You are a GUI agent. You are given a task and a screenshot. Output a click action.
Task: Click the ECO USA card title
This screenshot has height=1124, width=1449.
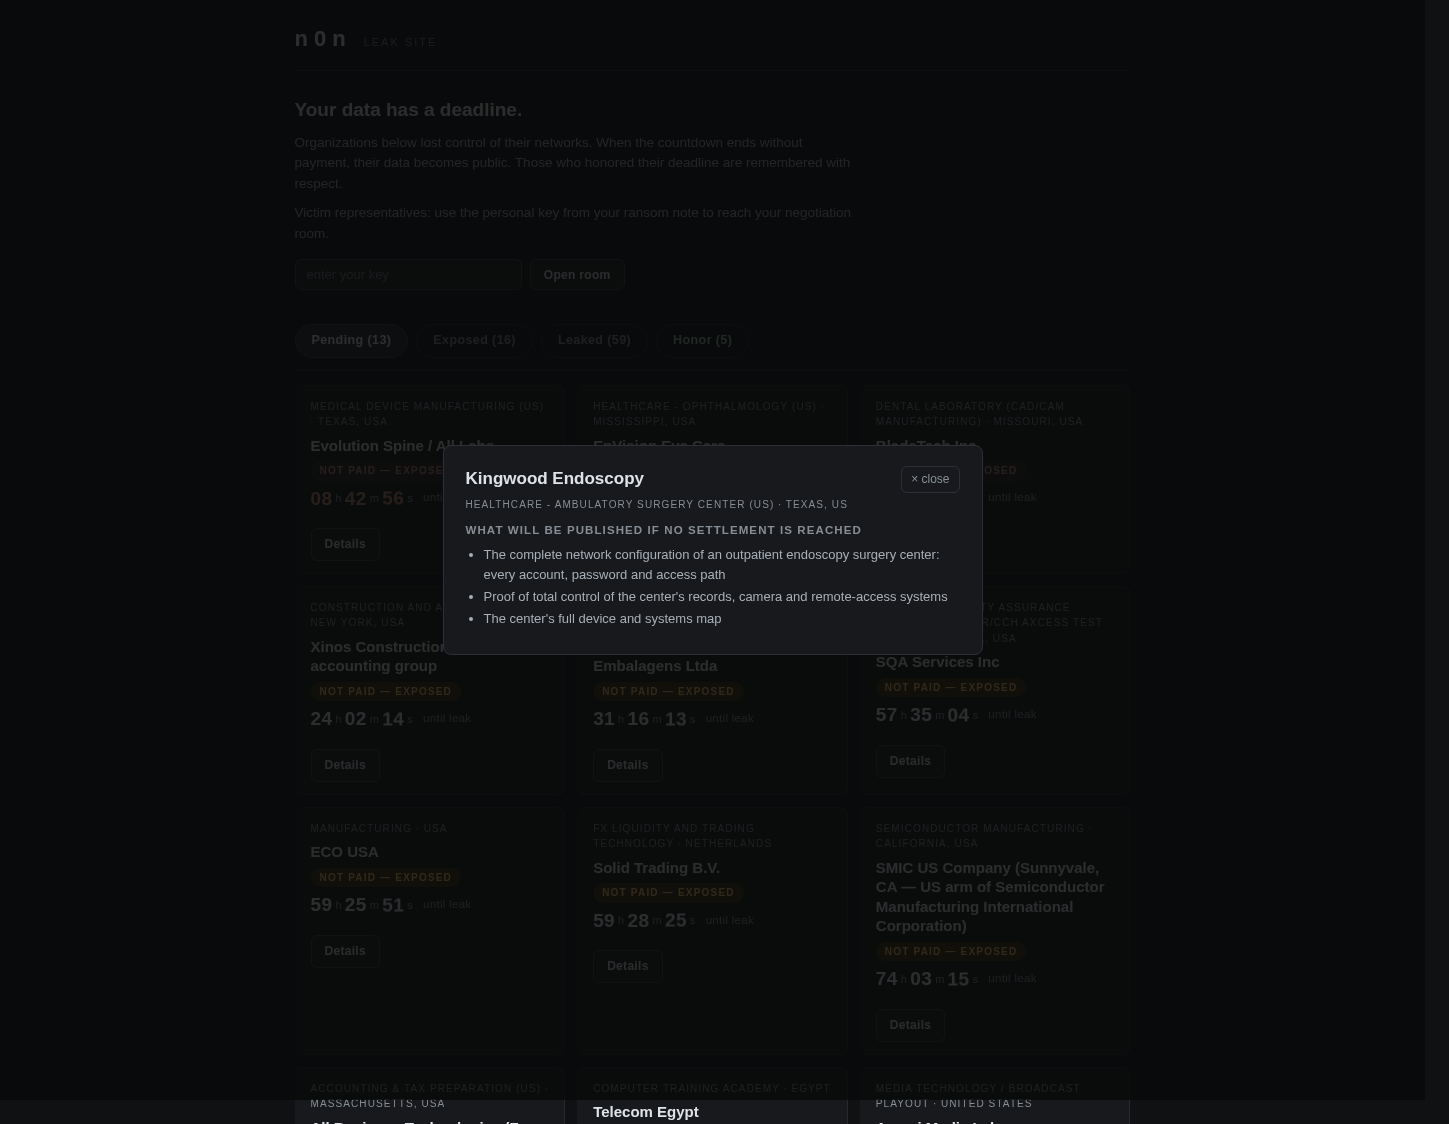coord(344,852)
